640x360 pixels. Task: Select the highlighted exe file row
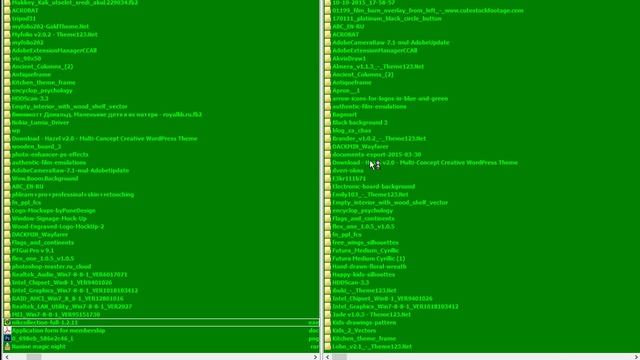coord(161,322)
